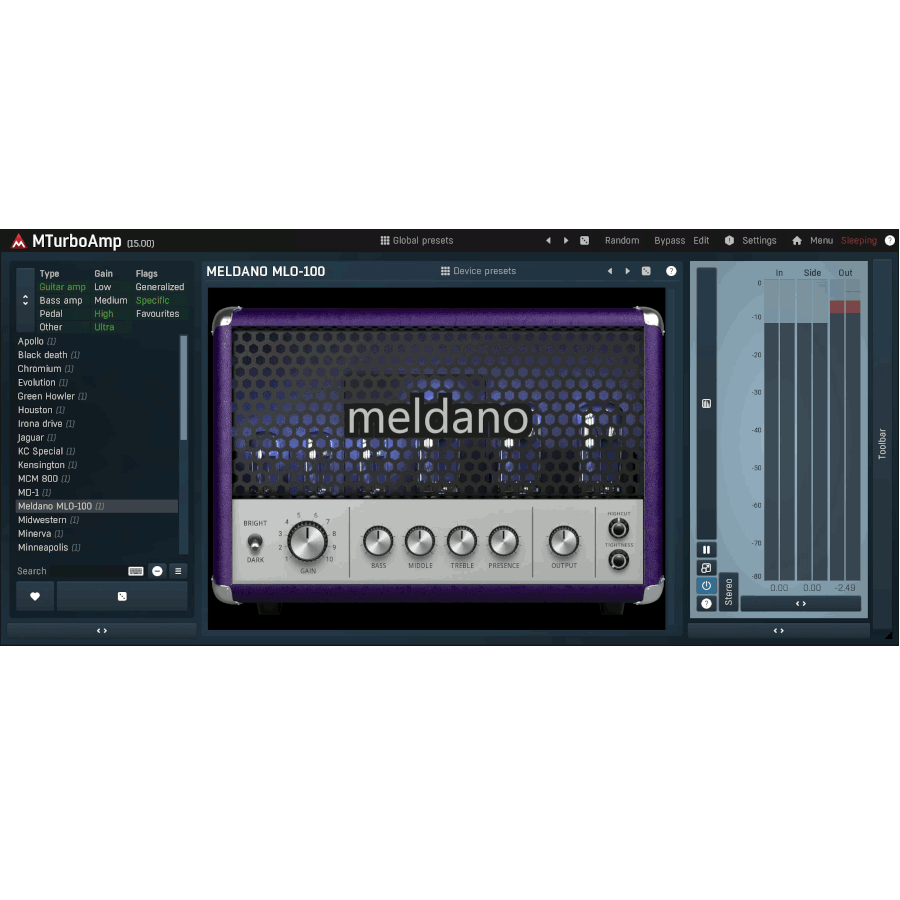The width and height of the screenshot is (900, 900).
Task: Open the Menu button
Action: (x=821, y=240)
